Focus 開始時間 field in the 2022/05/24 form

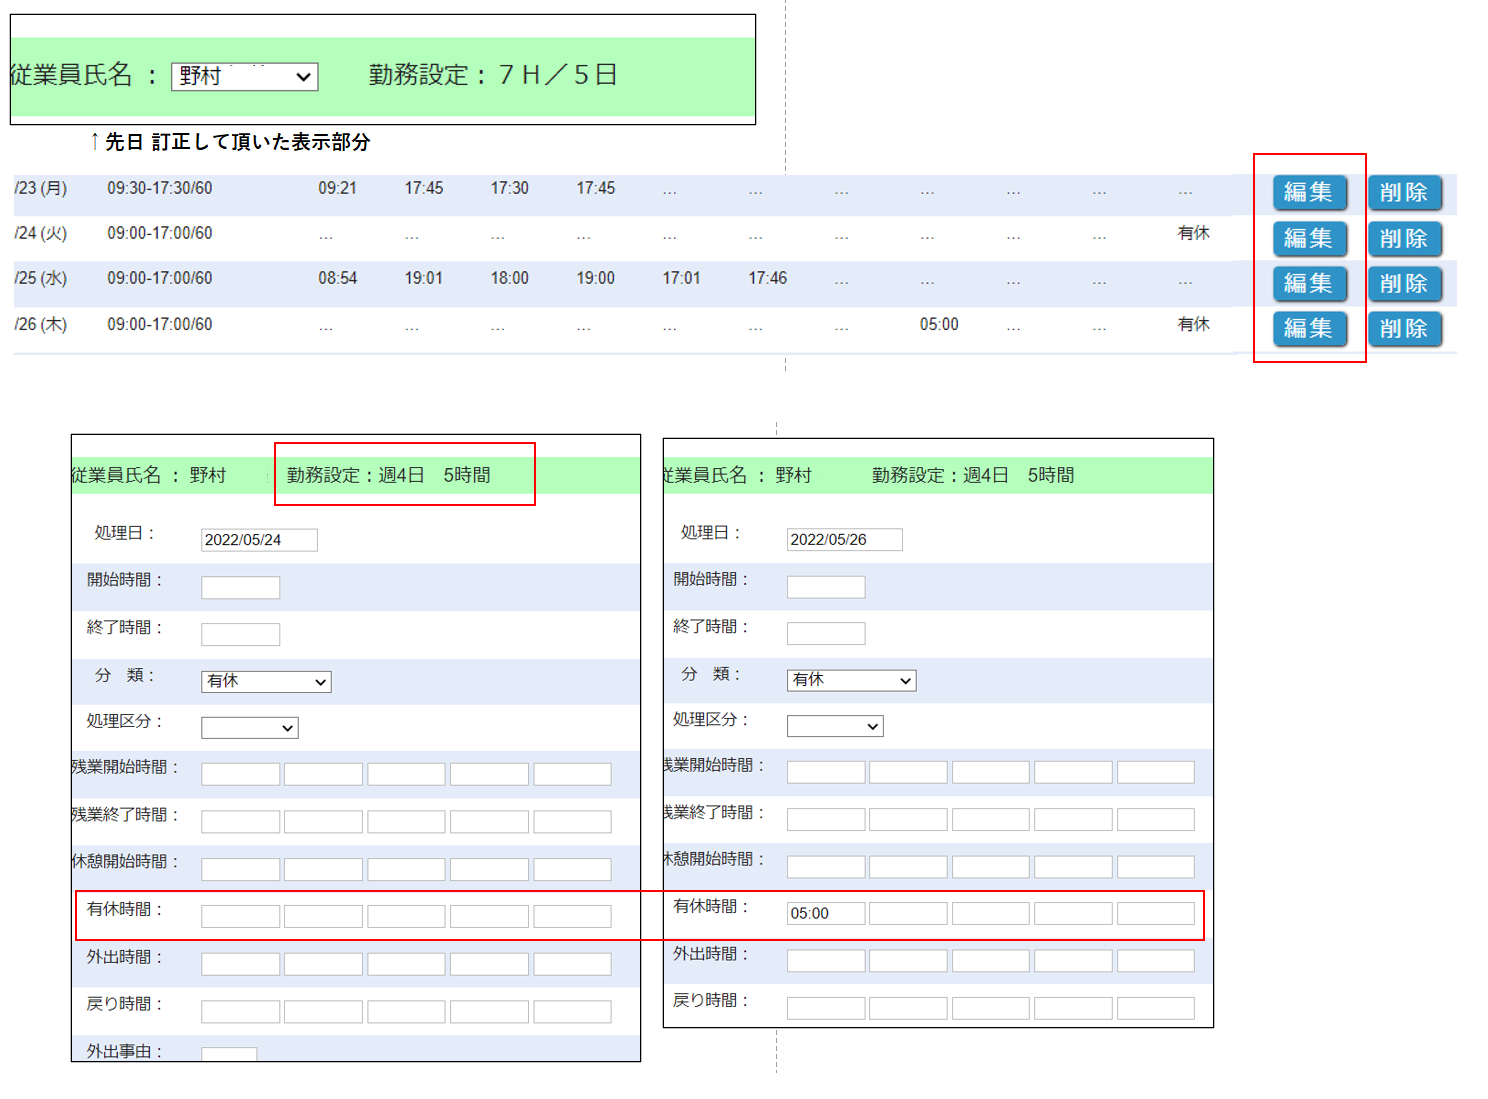click(x=240, y=587)
